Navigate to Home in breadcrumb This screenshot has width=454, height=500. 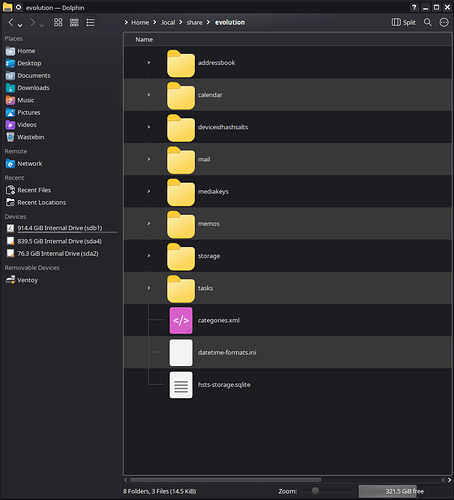pyautogui.click(x=140, y=22)
